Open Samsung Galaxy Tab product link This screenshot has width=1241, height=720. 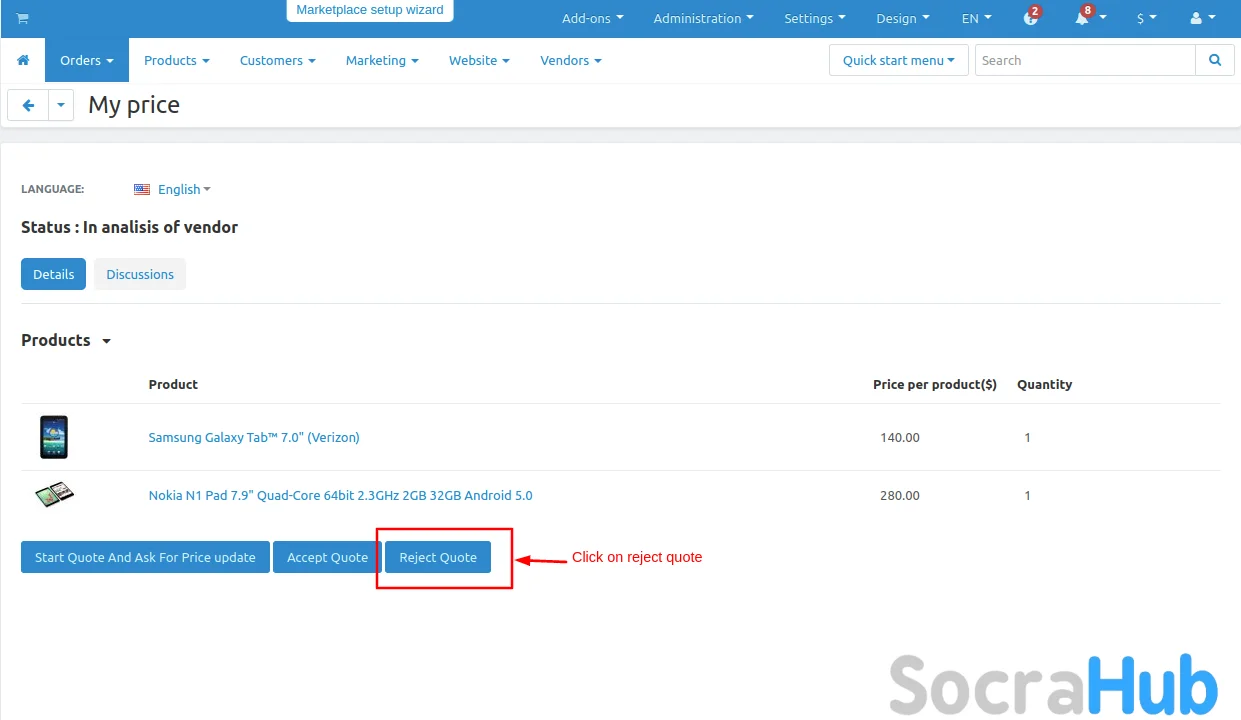click(x=254, y=437)
